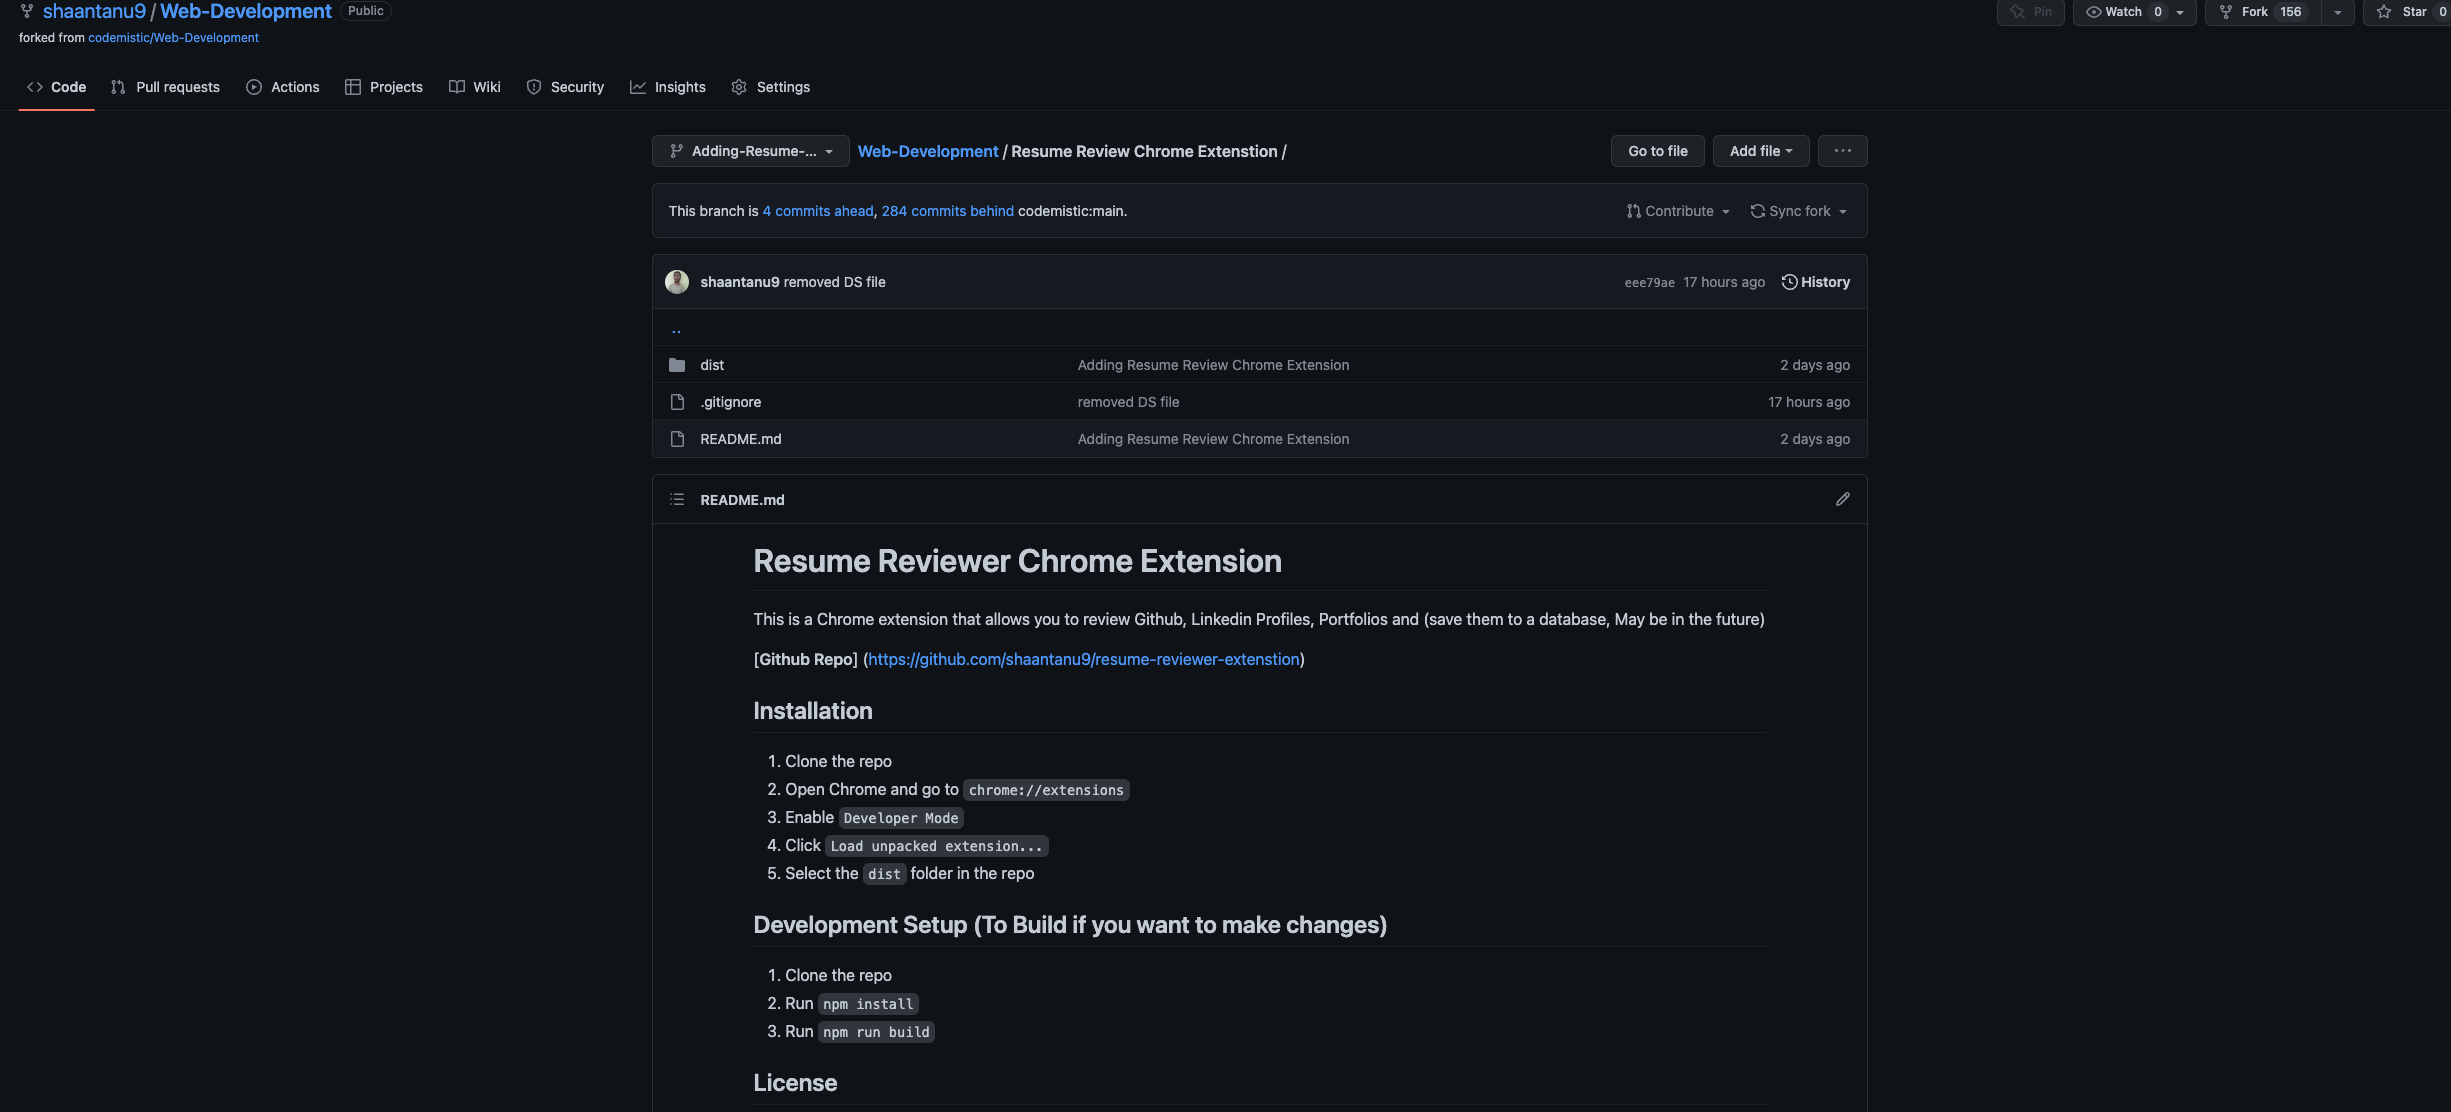Click the dist folder icon
Image resolution: width=2451 pixels, height=1112 pixels.
tap(677, 365)
